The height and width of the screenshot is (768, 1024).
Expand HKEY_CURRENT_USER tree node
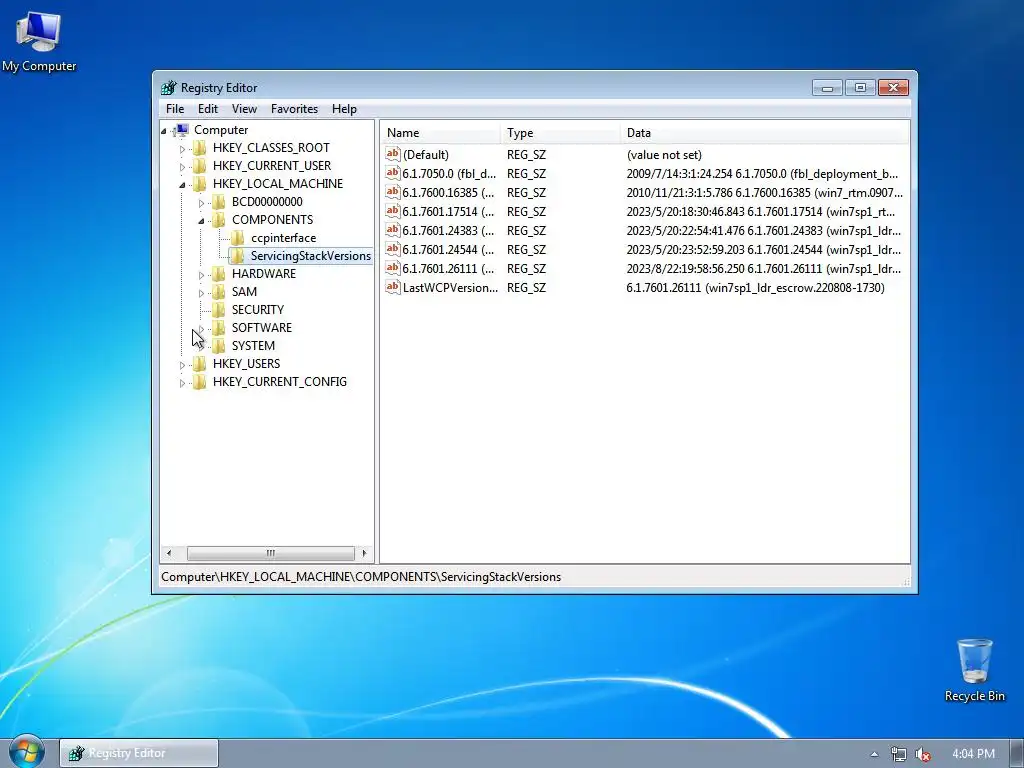point(182,167)
